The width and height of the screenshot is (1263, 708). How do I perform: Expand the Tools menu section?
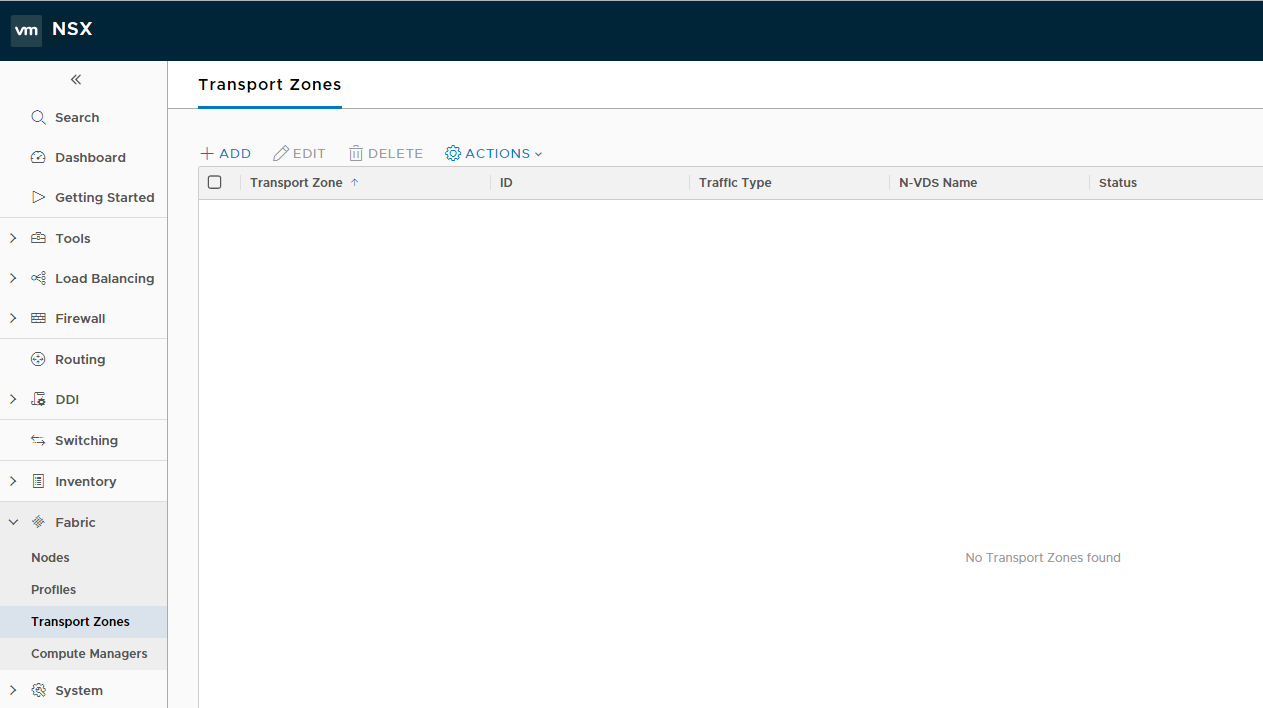pyautogui.click(x=13, y=238)
